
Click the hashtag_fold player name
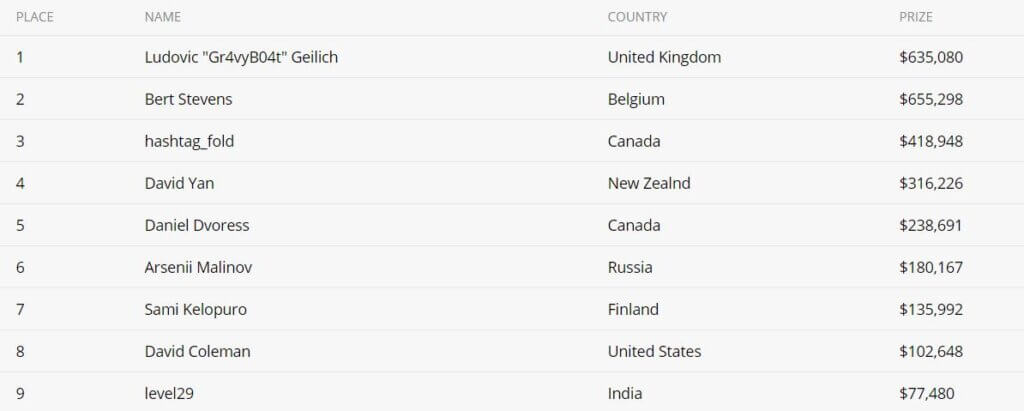189,142
